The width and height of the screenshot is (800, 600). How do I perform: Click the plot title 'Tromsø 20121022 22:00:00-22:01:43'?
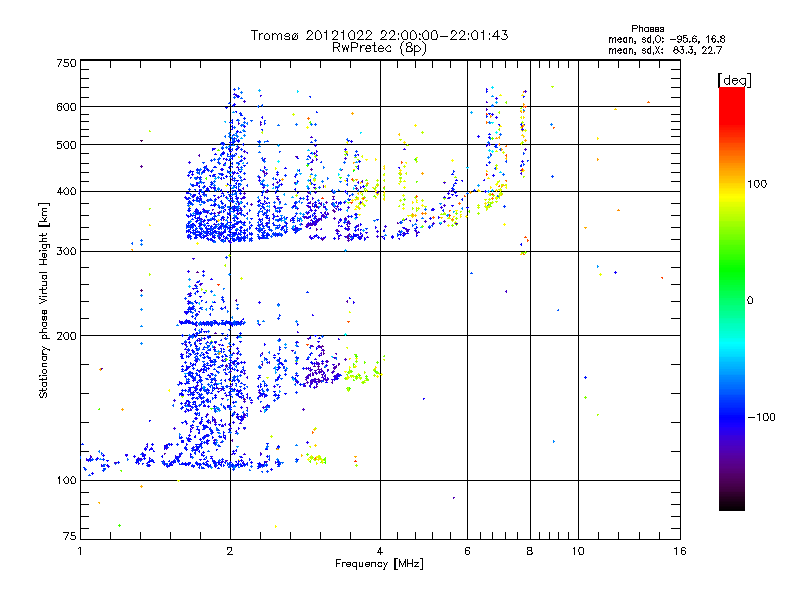pyautogui.click(x=379, y=35)
